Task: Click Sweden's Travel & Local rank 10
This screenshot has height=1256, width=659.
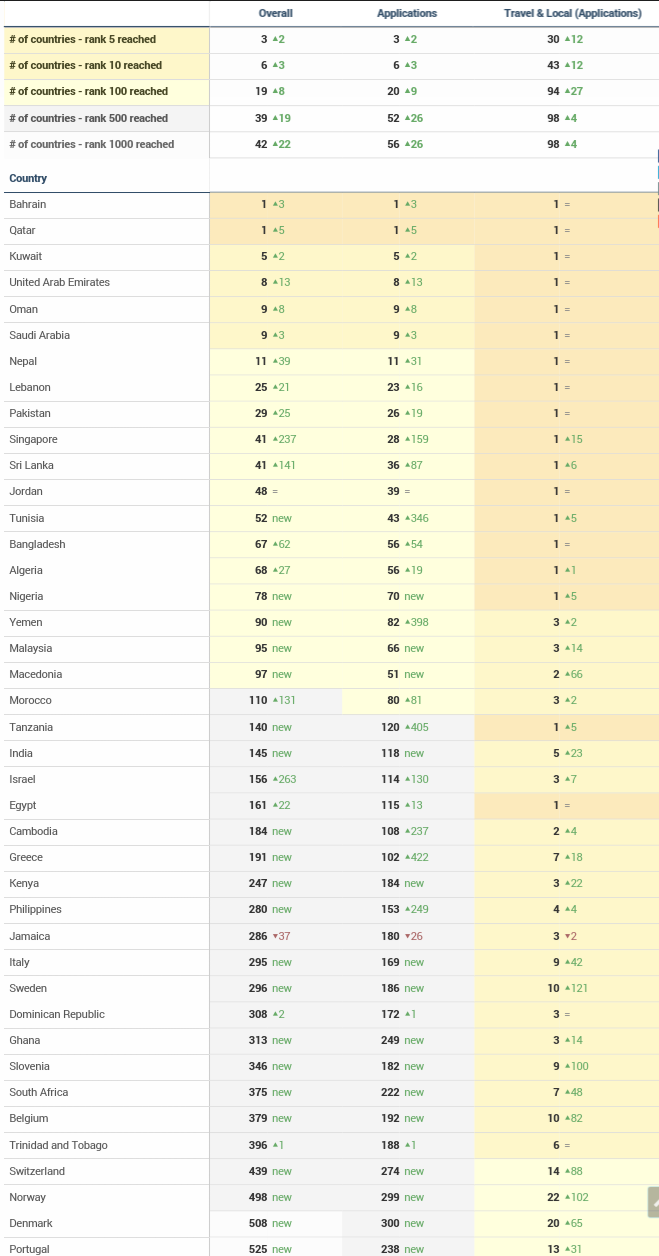Action: [554, 988]
